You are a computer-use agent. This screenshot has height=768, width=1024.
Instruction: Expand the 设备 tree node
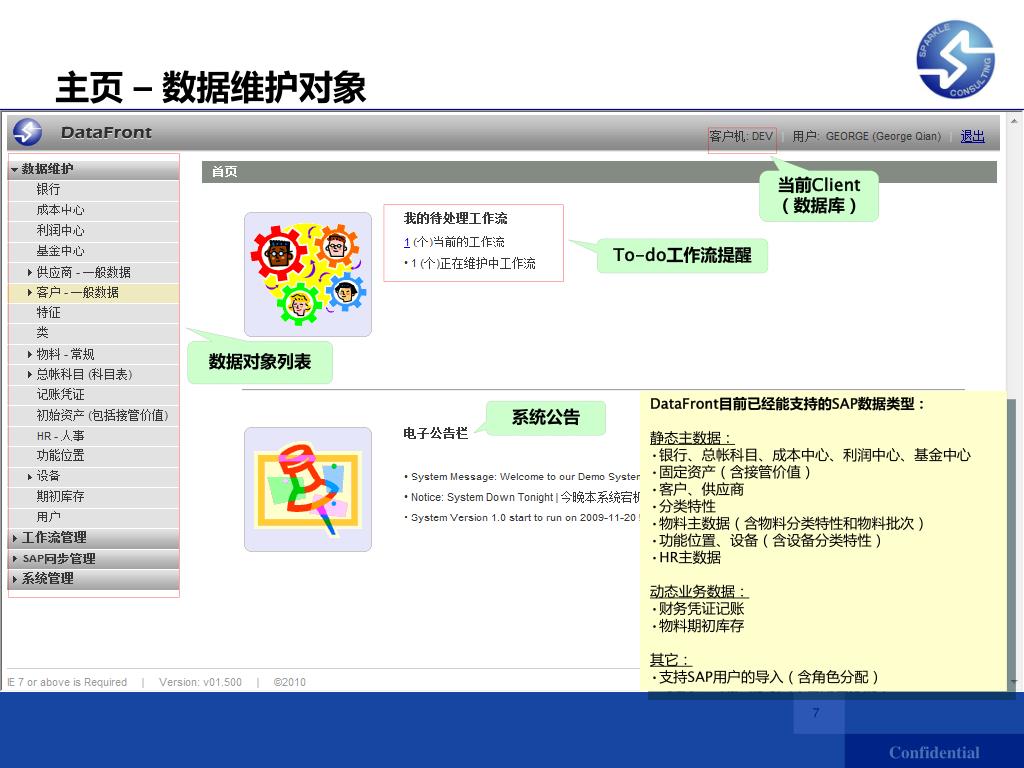pos(29,476)
